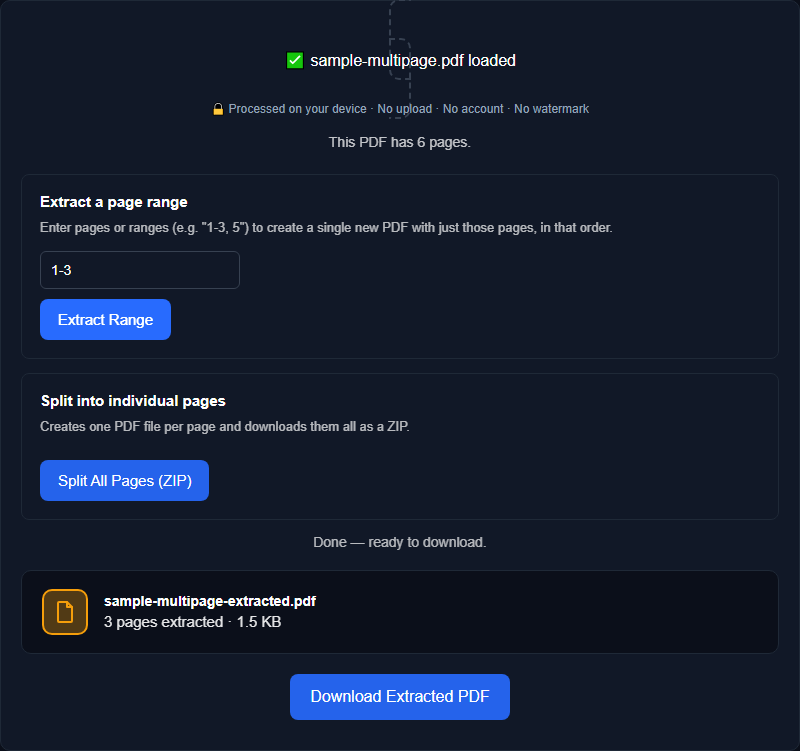Screen dimensions: 800x751
Task: Select the sample-multipage-extracted.pdf file name
Action: pos(210,601)
